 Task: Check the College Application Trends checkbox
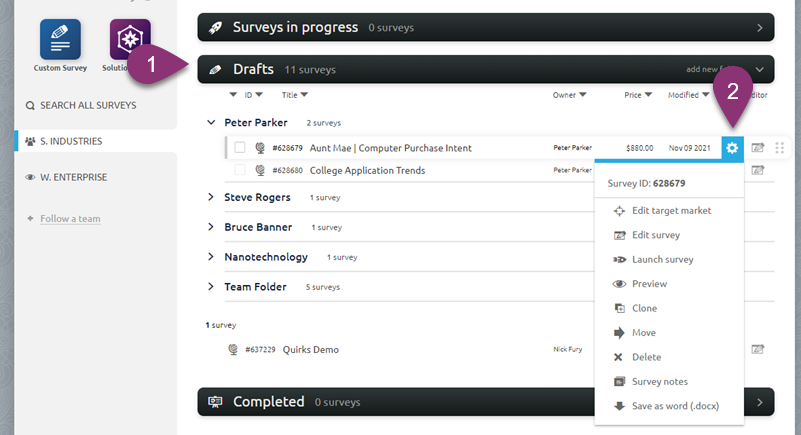[240, 170]
